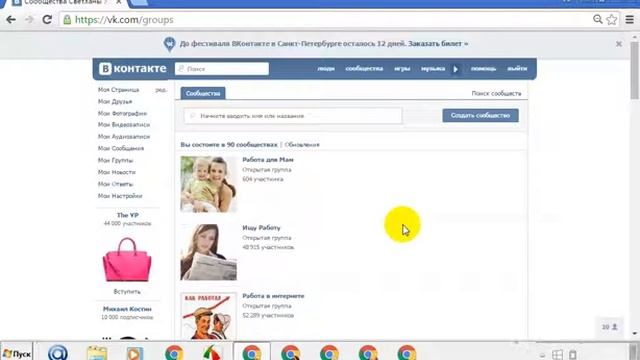Click 'The YP' ad title in sidebar
This screenshot has height=360, width=640.
pyautogui.click(x=127, y=215)
